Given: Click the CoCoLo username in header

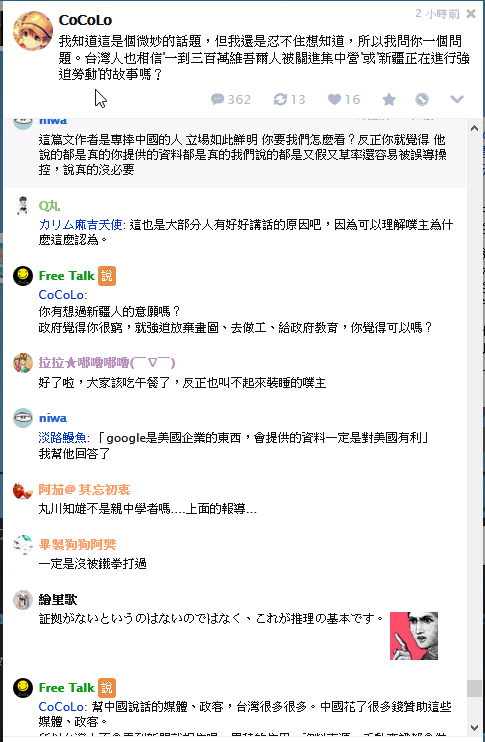Looking at the screenshot, I should 85,20.
